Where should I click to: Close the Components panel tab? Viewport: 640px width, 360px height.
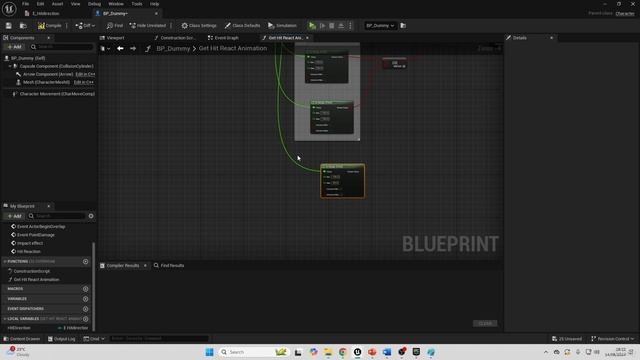49,38
